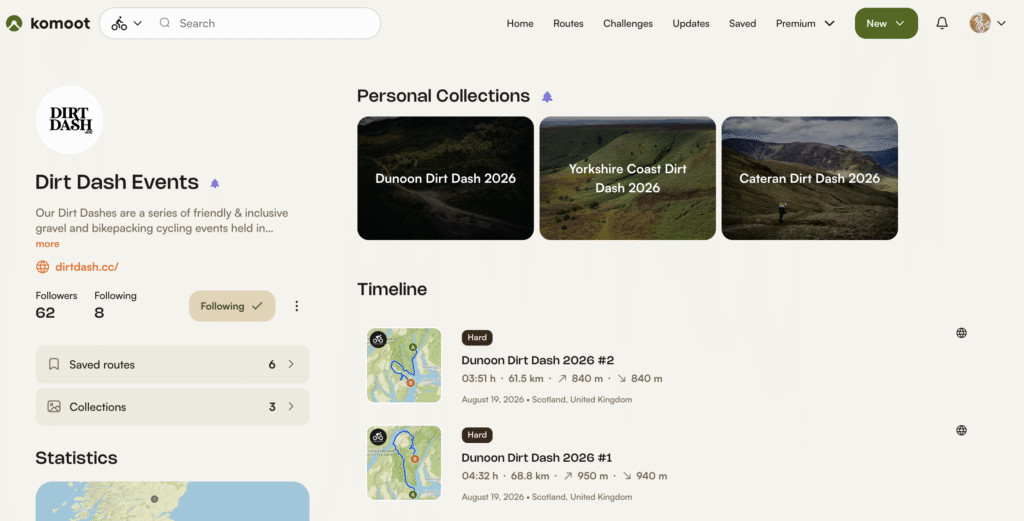This screenshot has height=521, width=1024.
Task: Click the 68.8 km distance text
Action: [532, 476]
